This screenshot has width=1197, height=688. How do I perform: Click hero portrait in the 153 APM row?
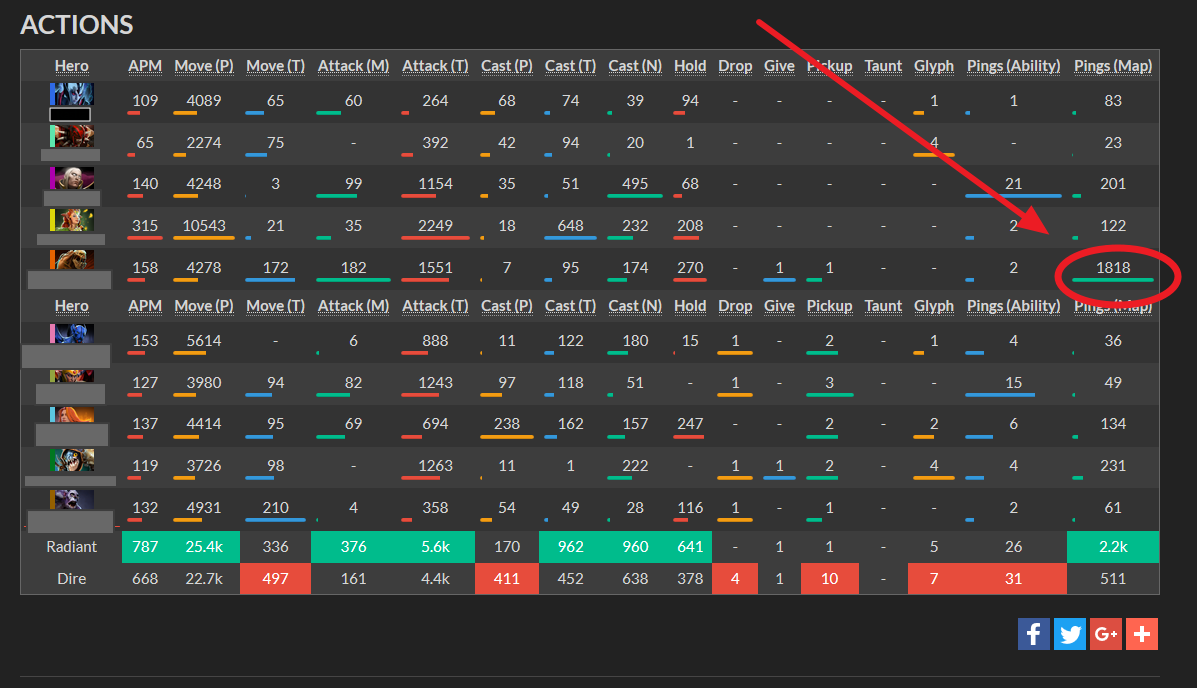coord(71,334)
